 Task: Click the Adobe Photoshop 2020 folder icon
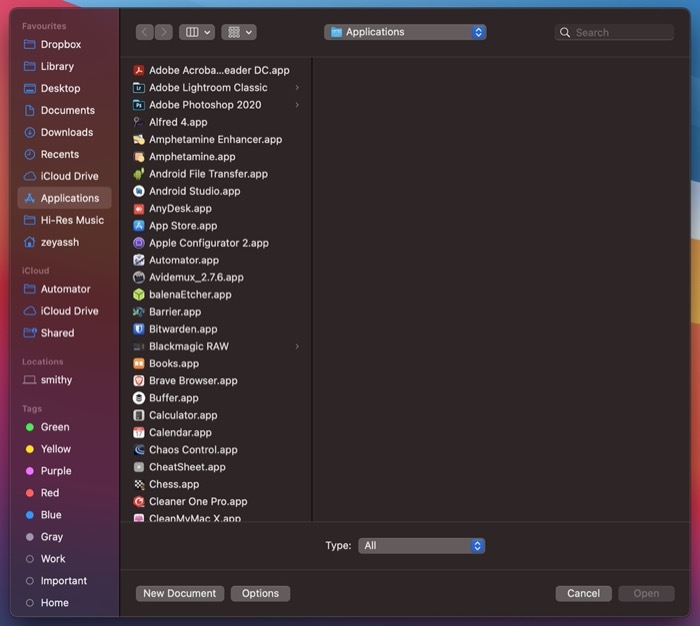(139, 105)
